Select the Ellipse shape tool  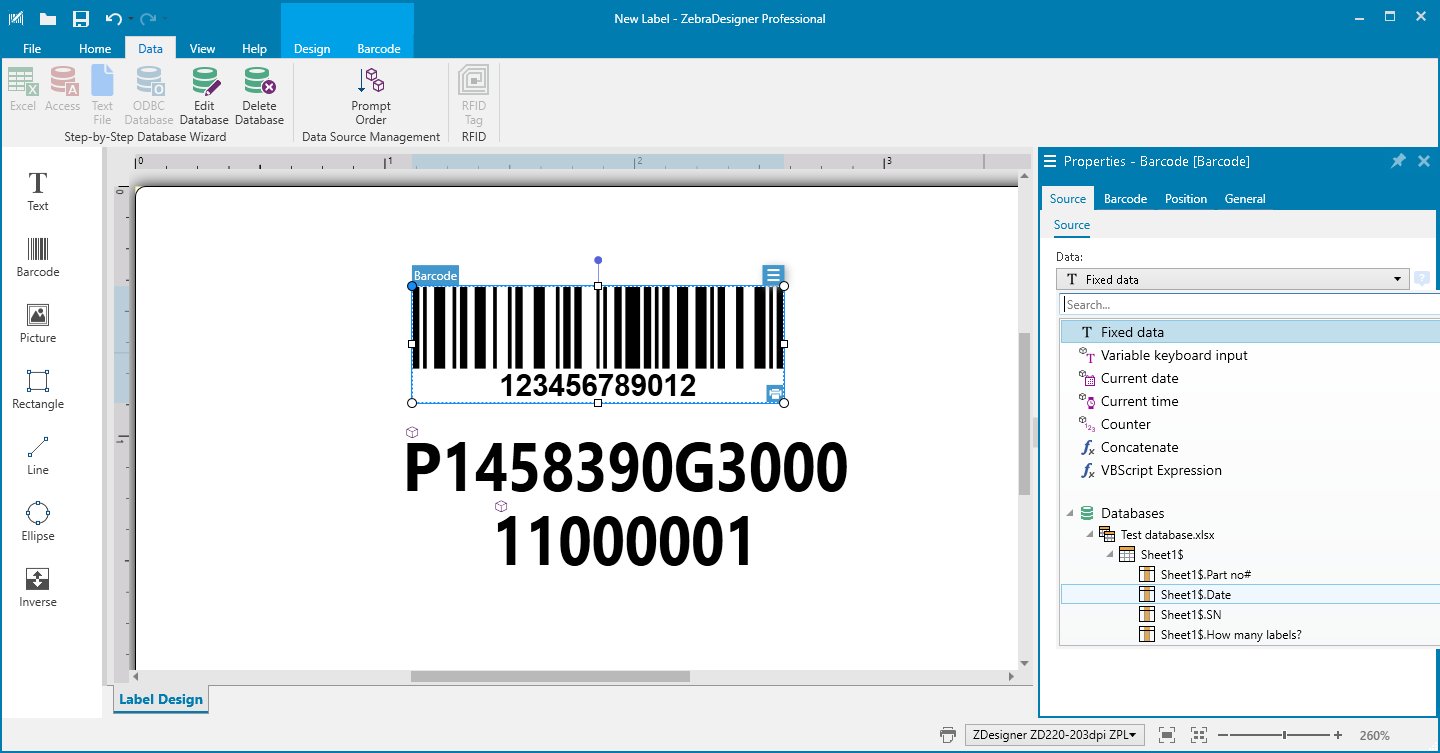click(x=38, y=521)
